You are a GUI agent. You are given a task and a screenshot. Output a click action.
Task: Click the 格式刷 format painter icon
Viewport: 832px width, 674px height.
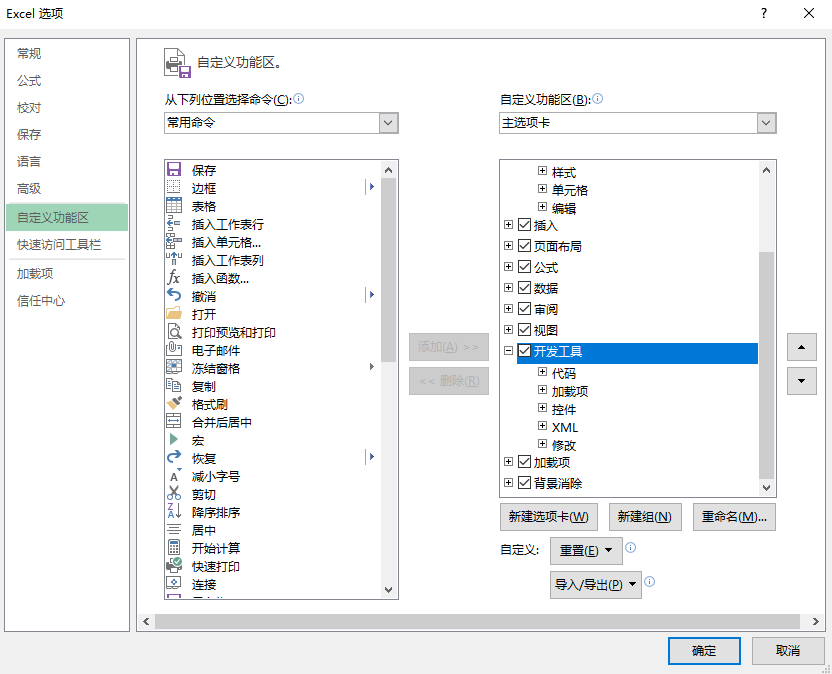(x=174, y=404)
